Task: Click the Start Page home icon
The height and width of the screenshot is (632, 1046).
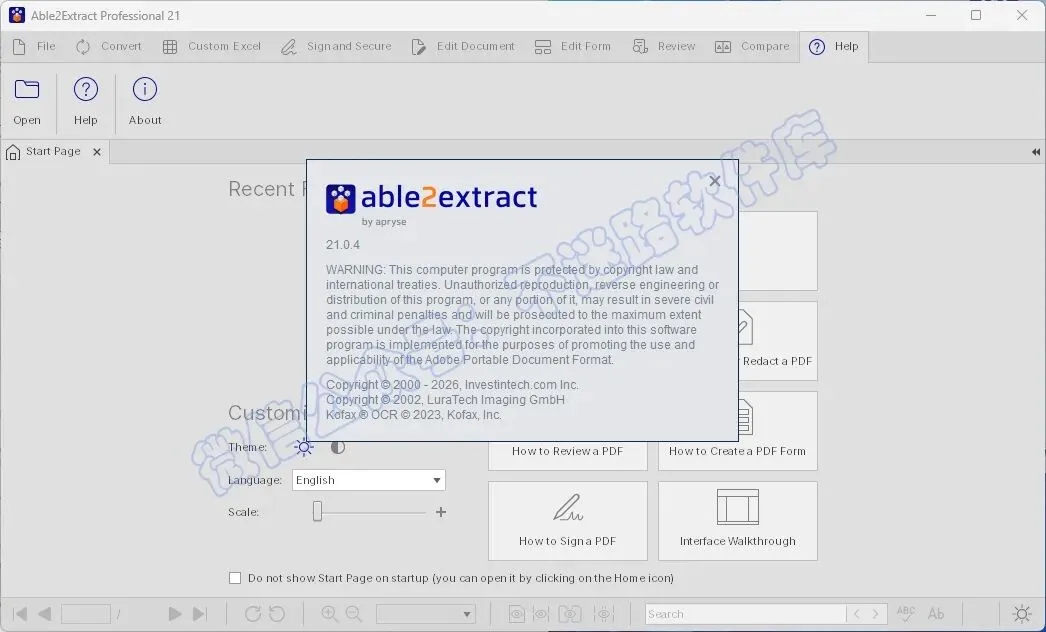Action: [13, 152]
